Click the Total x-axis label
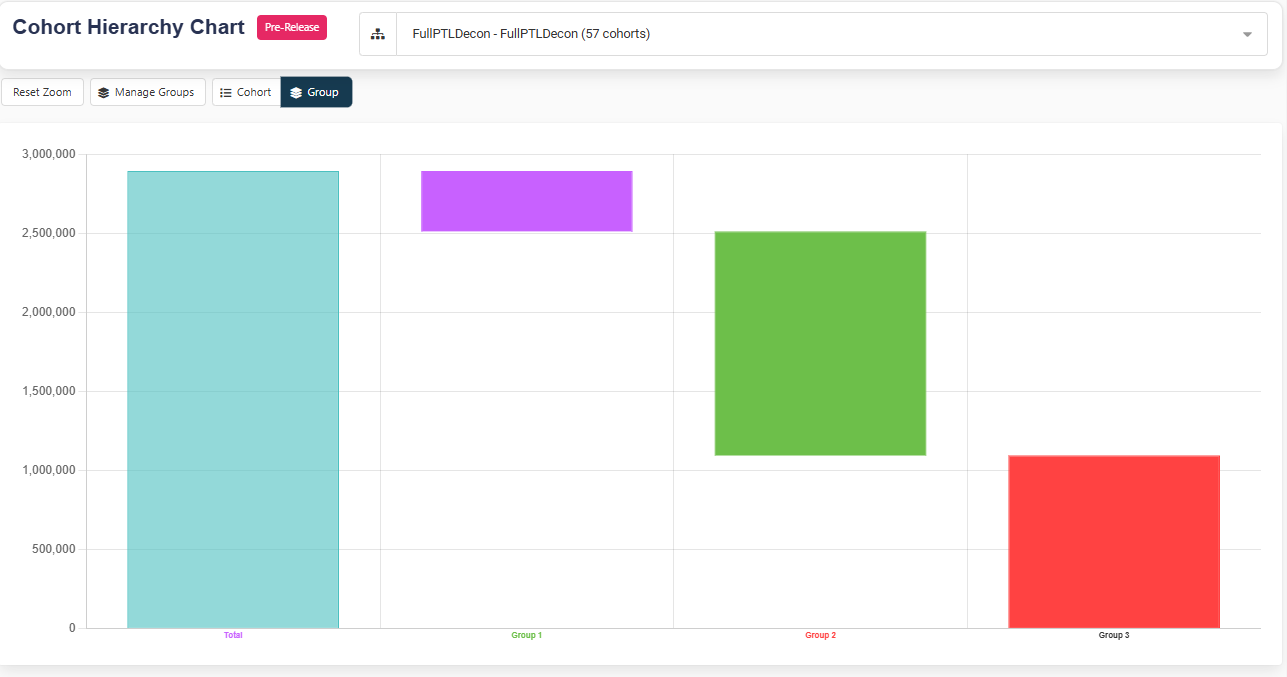1287x677 pixels. [x=233, y=635]
